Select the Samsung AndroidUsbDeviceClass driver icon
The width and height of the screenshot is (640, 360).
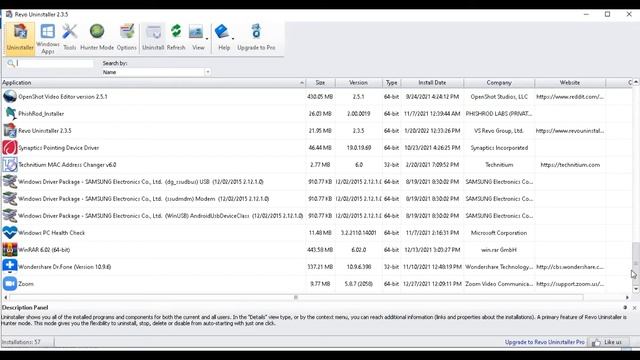click(x=10, y=216)
